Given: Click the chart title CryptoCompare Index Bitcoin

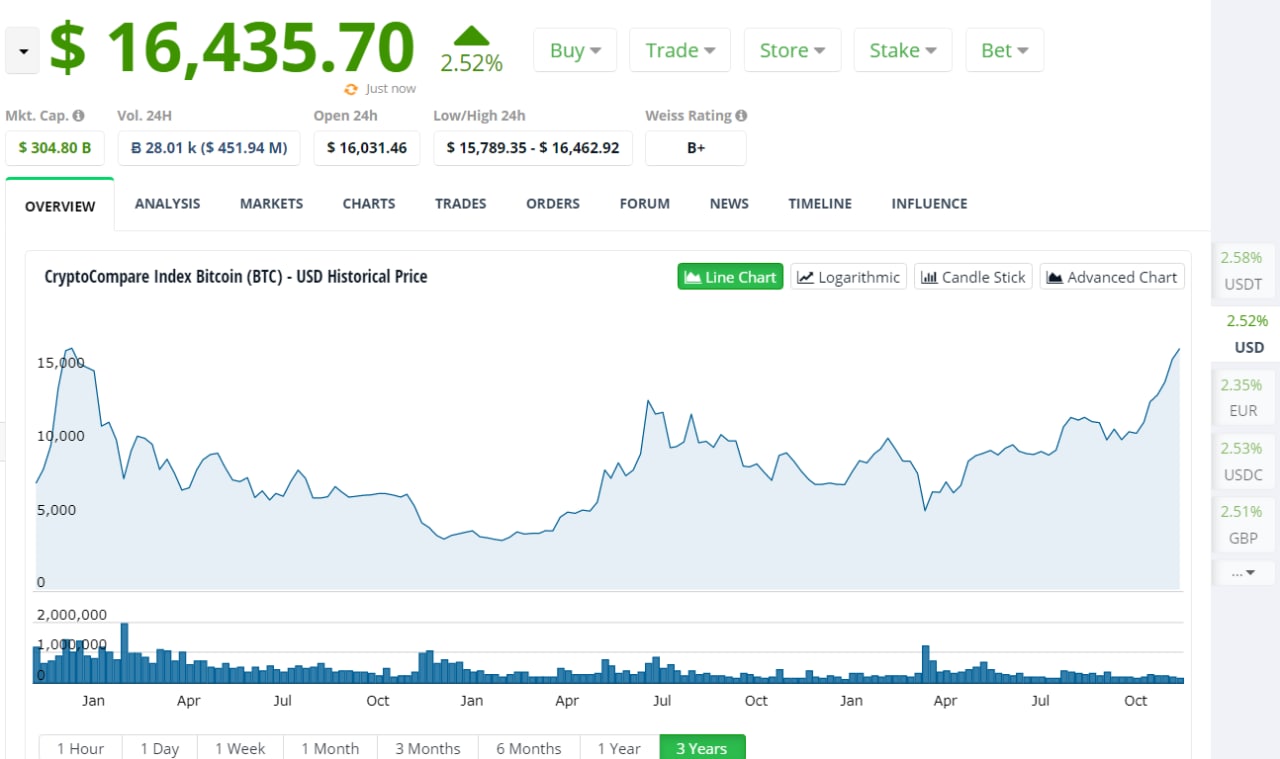Looking at the screenshot, I should tap(236, 277).
